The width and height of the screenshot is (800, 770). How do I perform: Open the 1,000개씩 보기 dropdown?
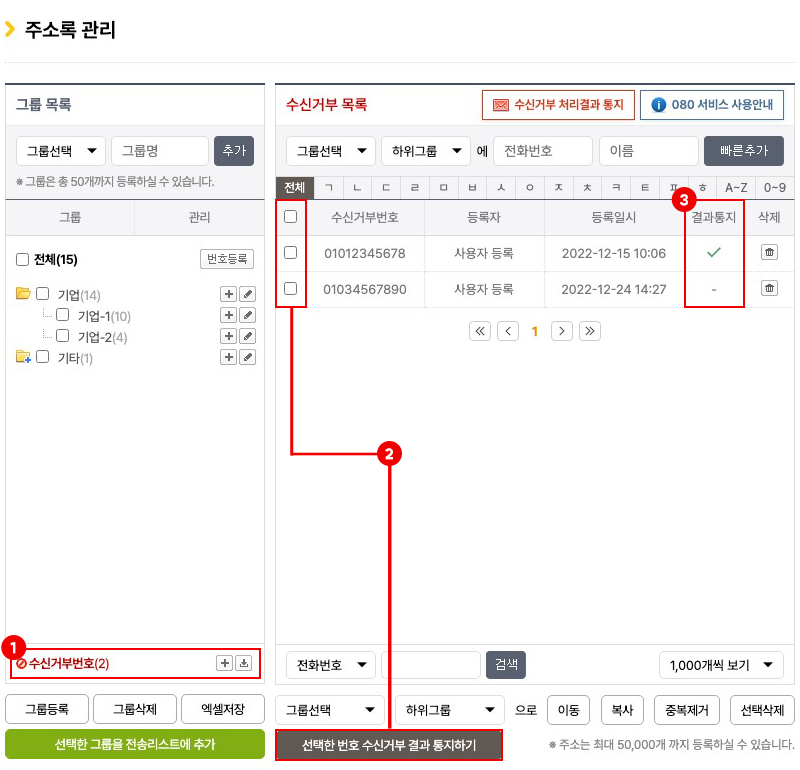pyautogui.click(x=721, y=665)
